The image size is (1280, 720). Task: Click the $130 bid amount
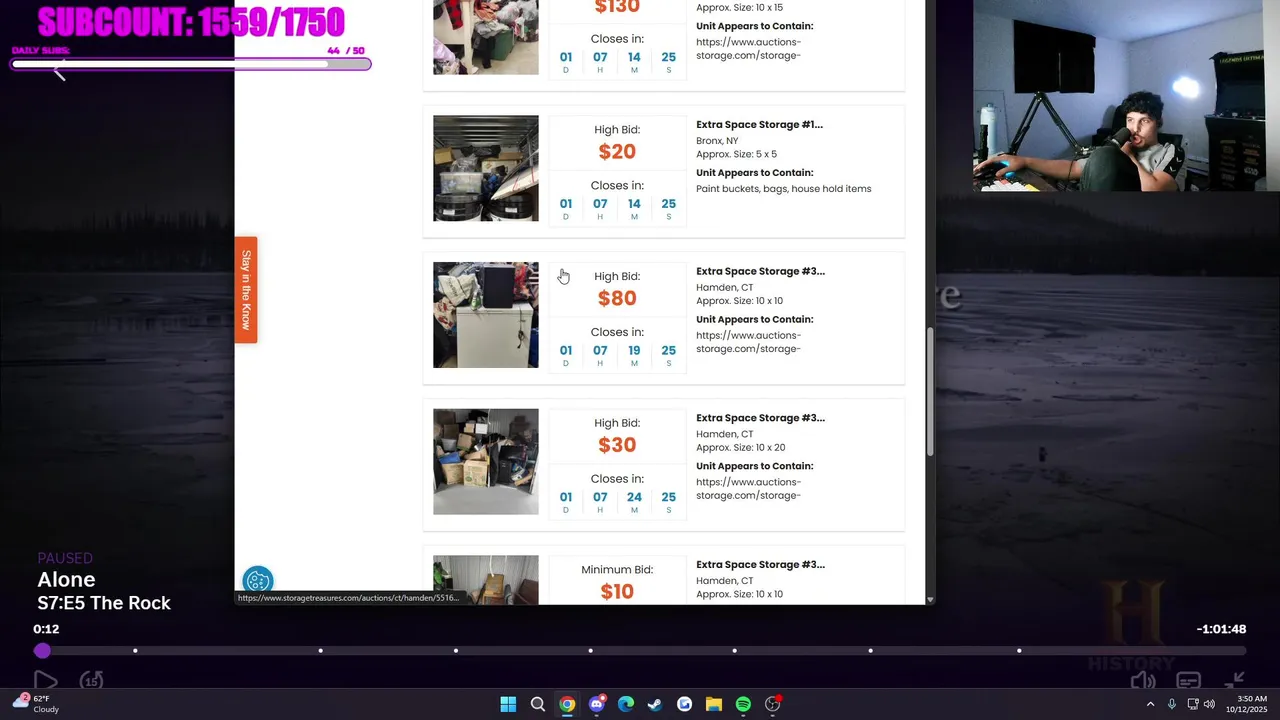(x=617, y=8)
